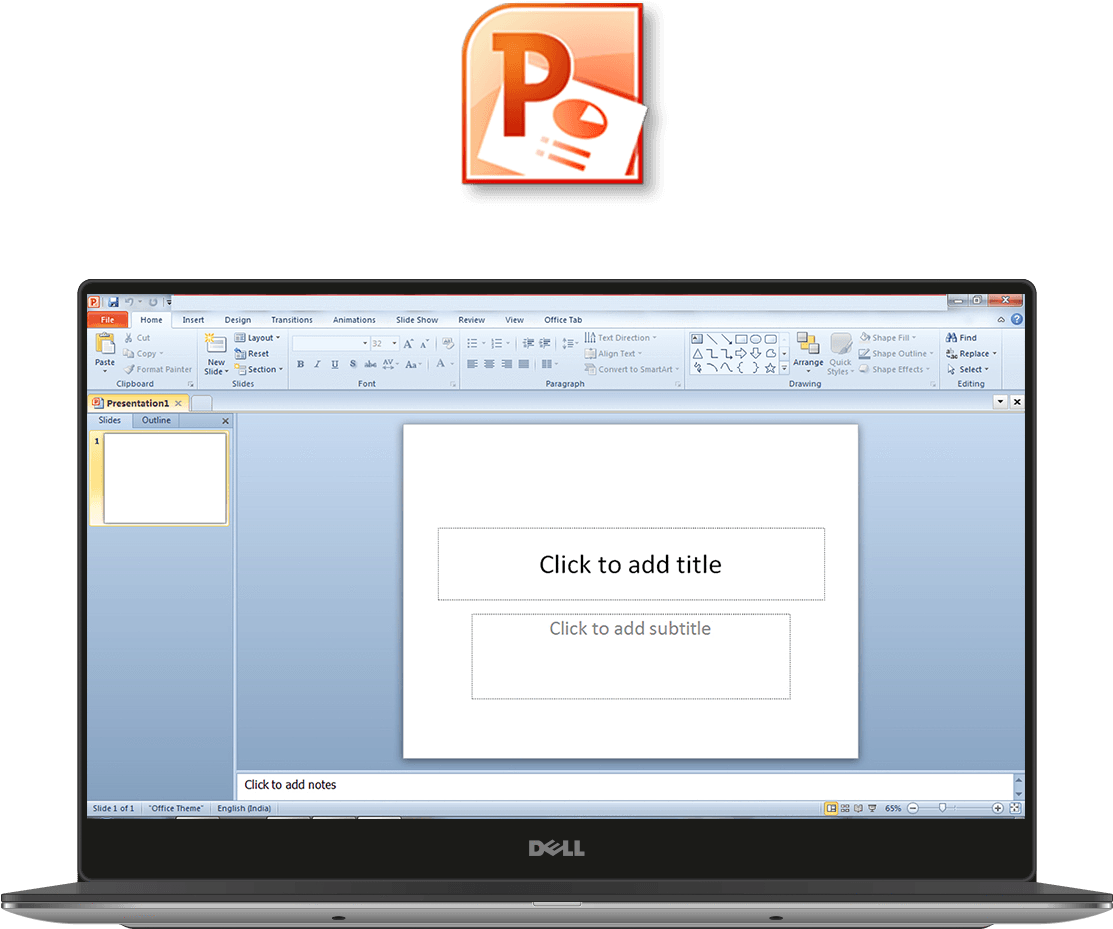Toggle Italic formatting
The image size is (1113, 929).
pyautogui.click(x=317, y=364)
